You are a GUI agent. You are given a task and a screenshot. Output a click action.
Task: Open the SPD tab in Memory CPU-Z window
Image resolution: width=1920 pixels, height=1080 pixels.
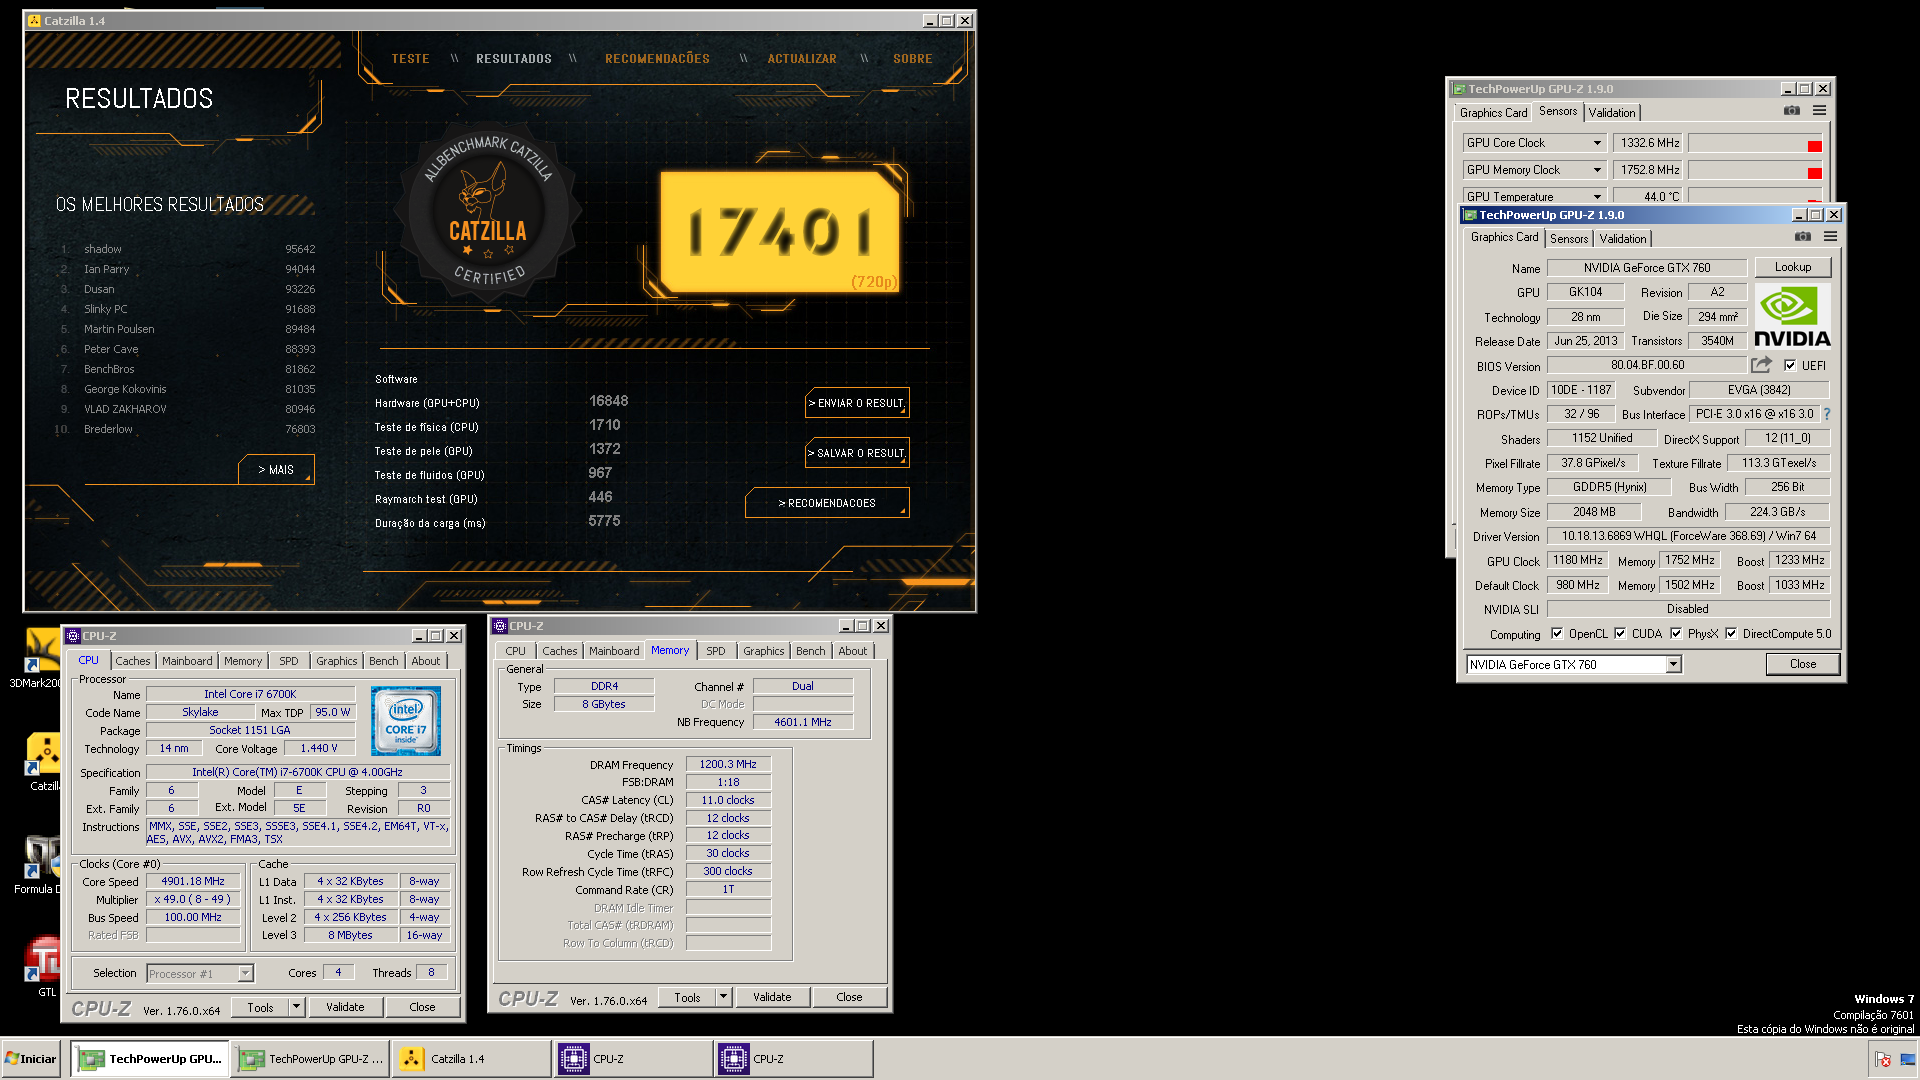coord(716,651)
